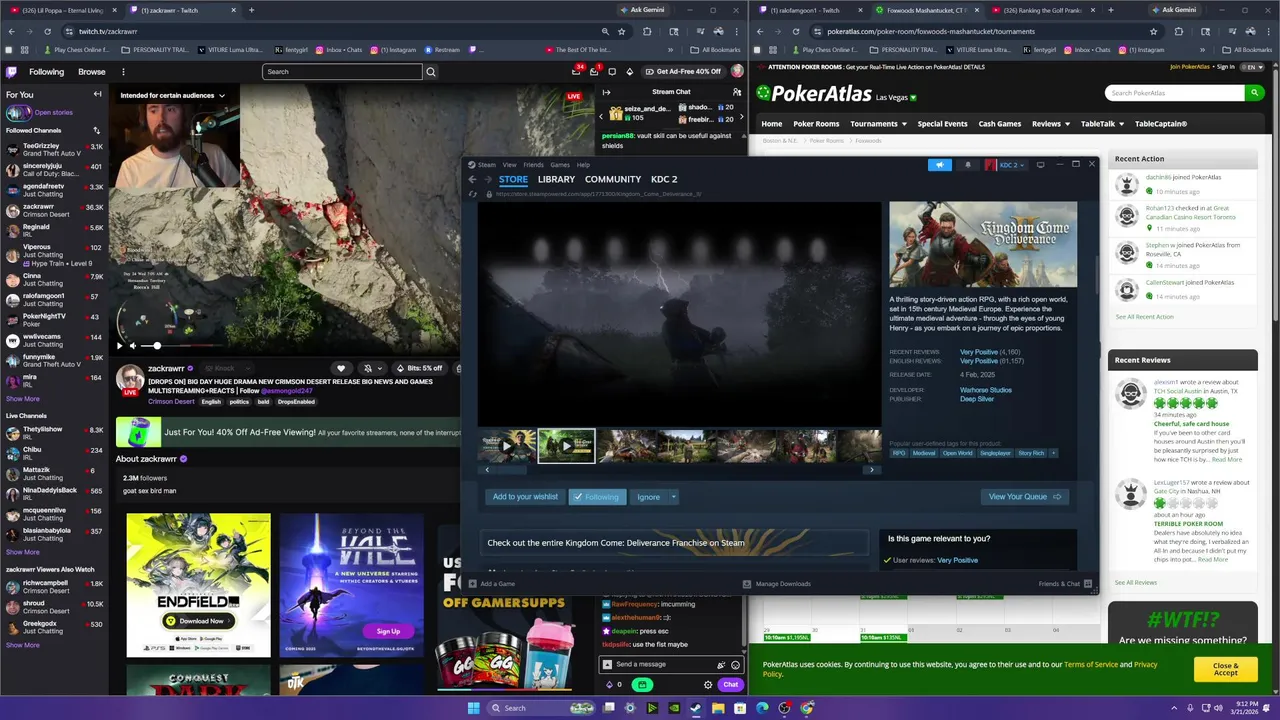1280x720 pixels.
Task: Toggle the Following checkbox on Steam page
Action: coord(598,497)
